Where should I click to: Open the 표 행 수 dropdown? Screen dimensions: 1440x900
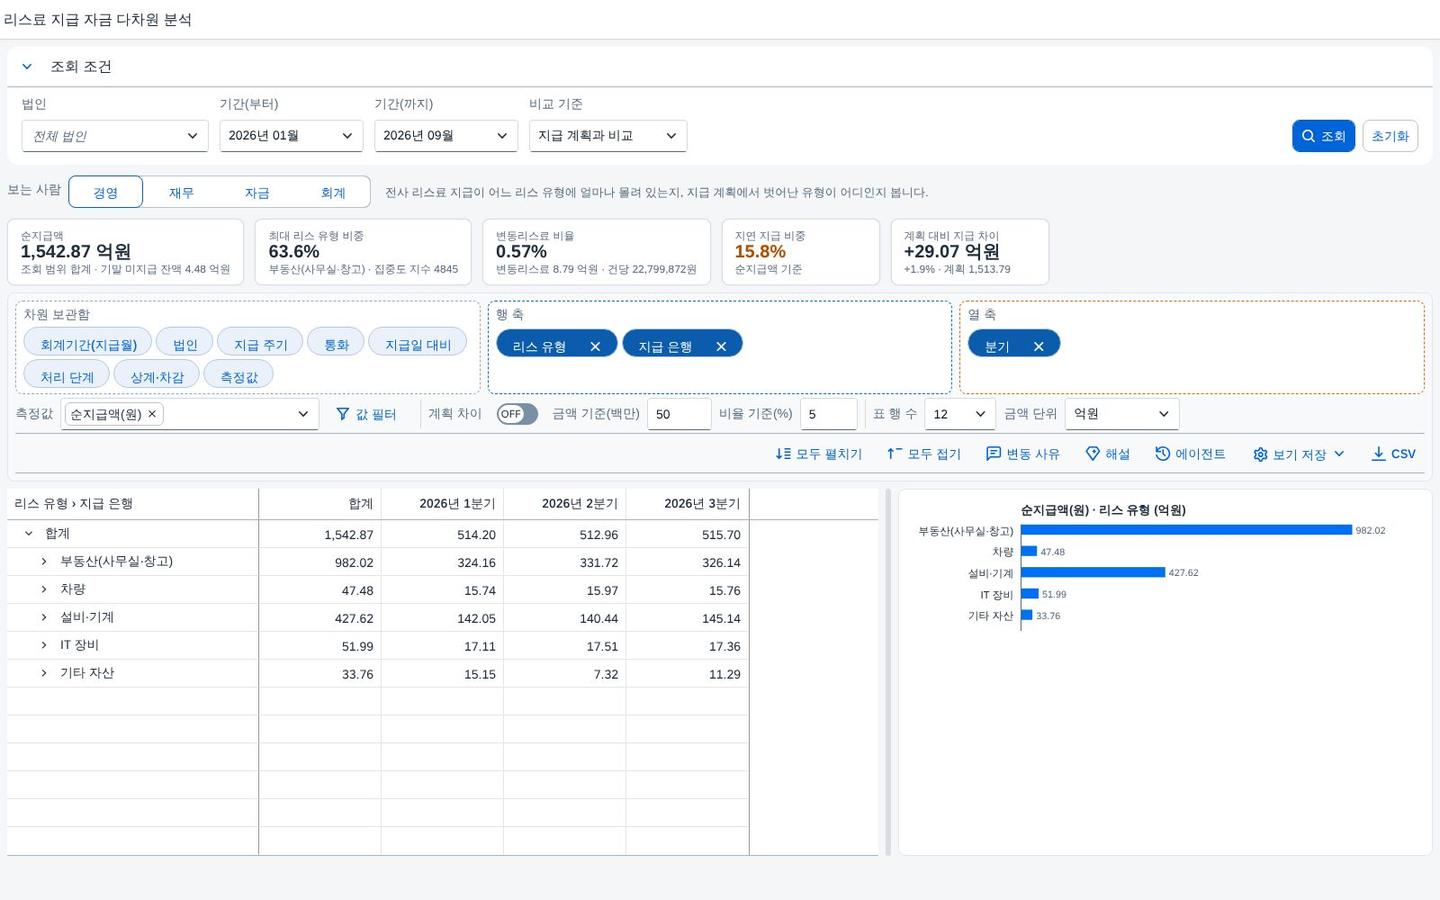[x=960, y=414]
